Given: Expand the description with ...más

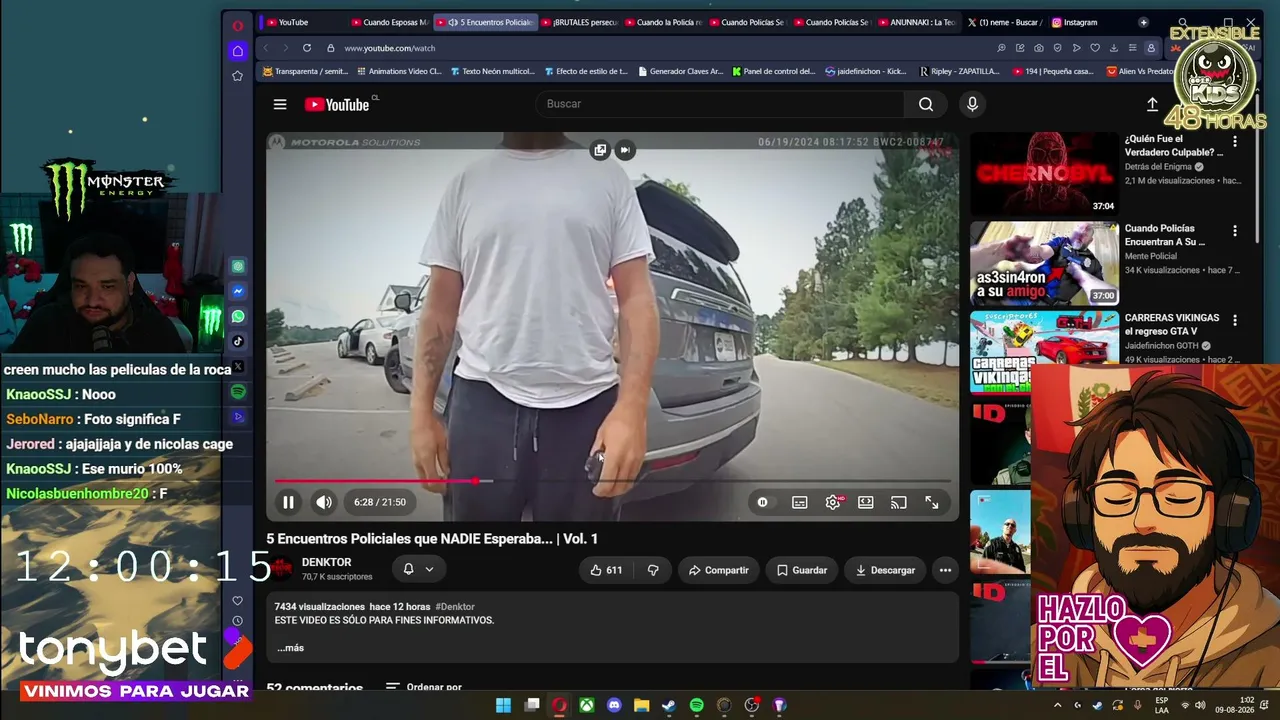Looking at the screenshot, I should [x=290, y=648].
